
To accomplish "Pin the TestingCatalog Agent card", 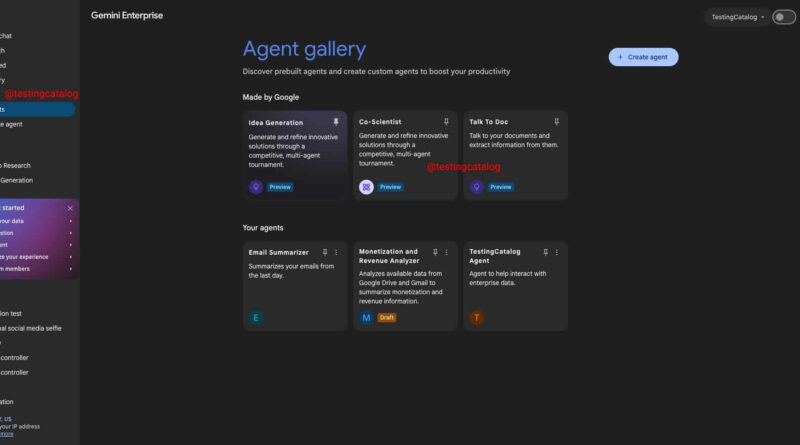I will tap(545, 252).
